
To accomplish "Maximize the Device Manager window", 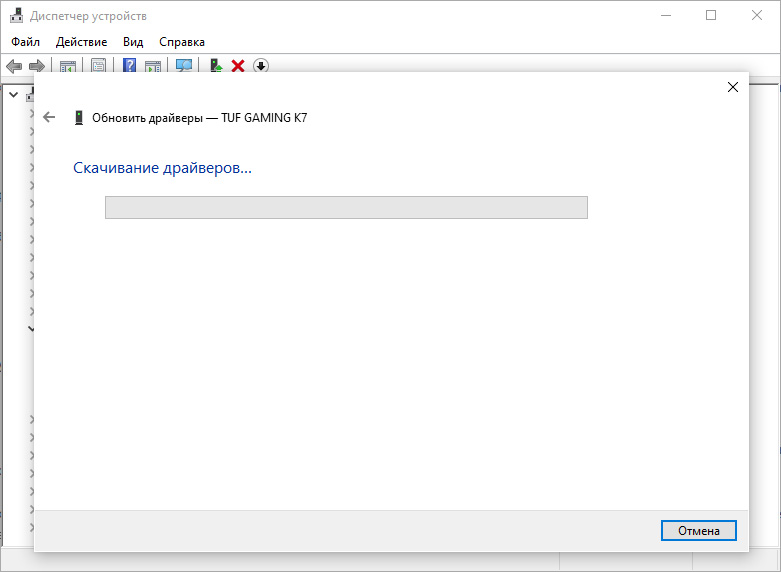I will click(x=711, y=15).
